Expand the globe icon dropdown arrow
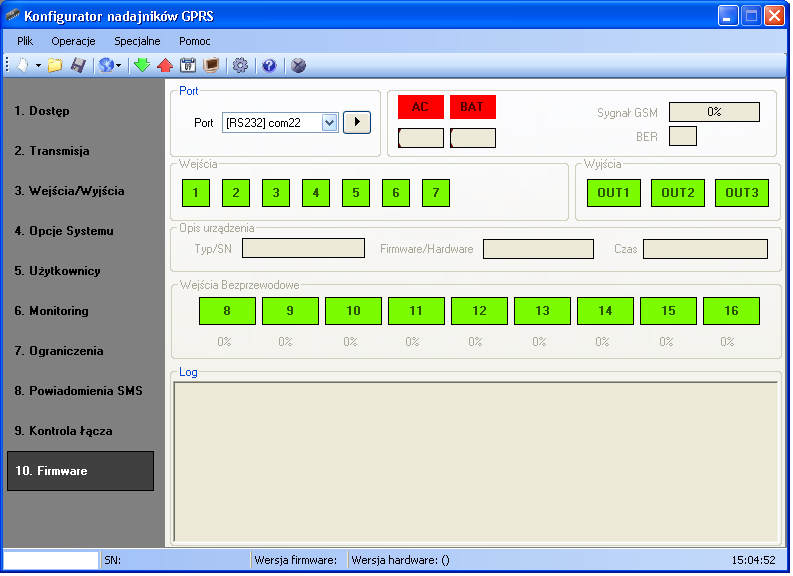The height and width of the screenshot is (576, 793). pyautogui.click(x=119, y=66)
